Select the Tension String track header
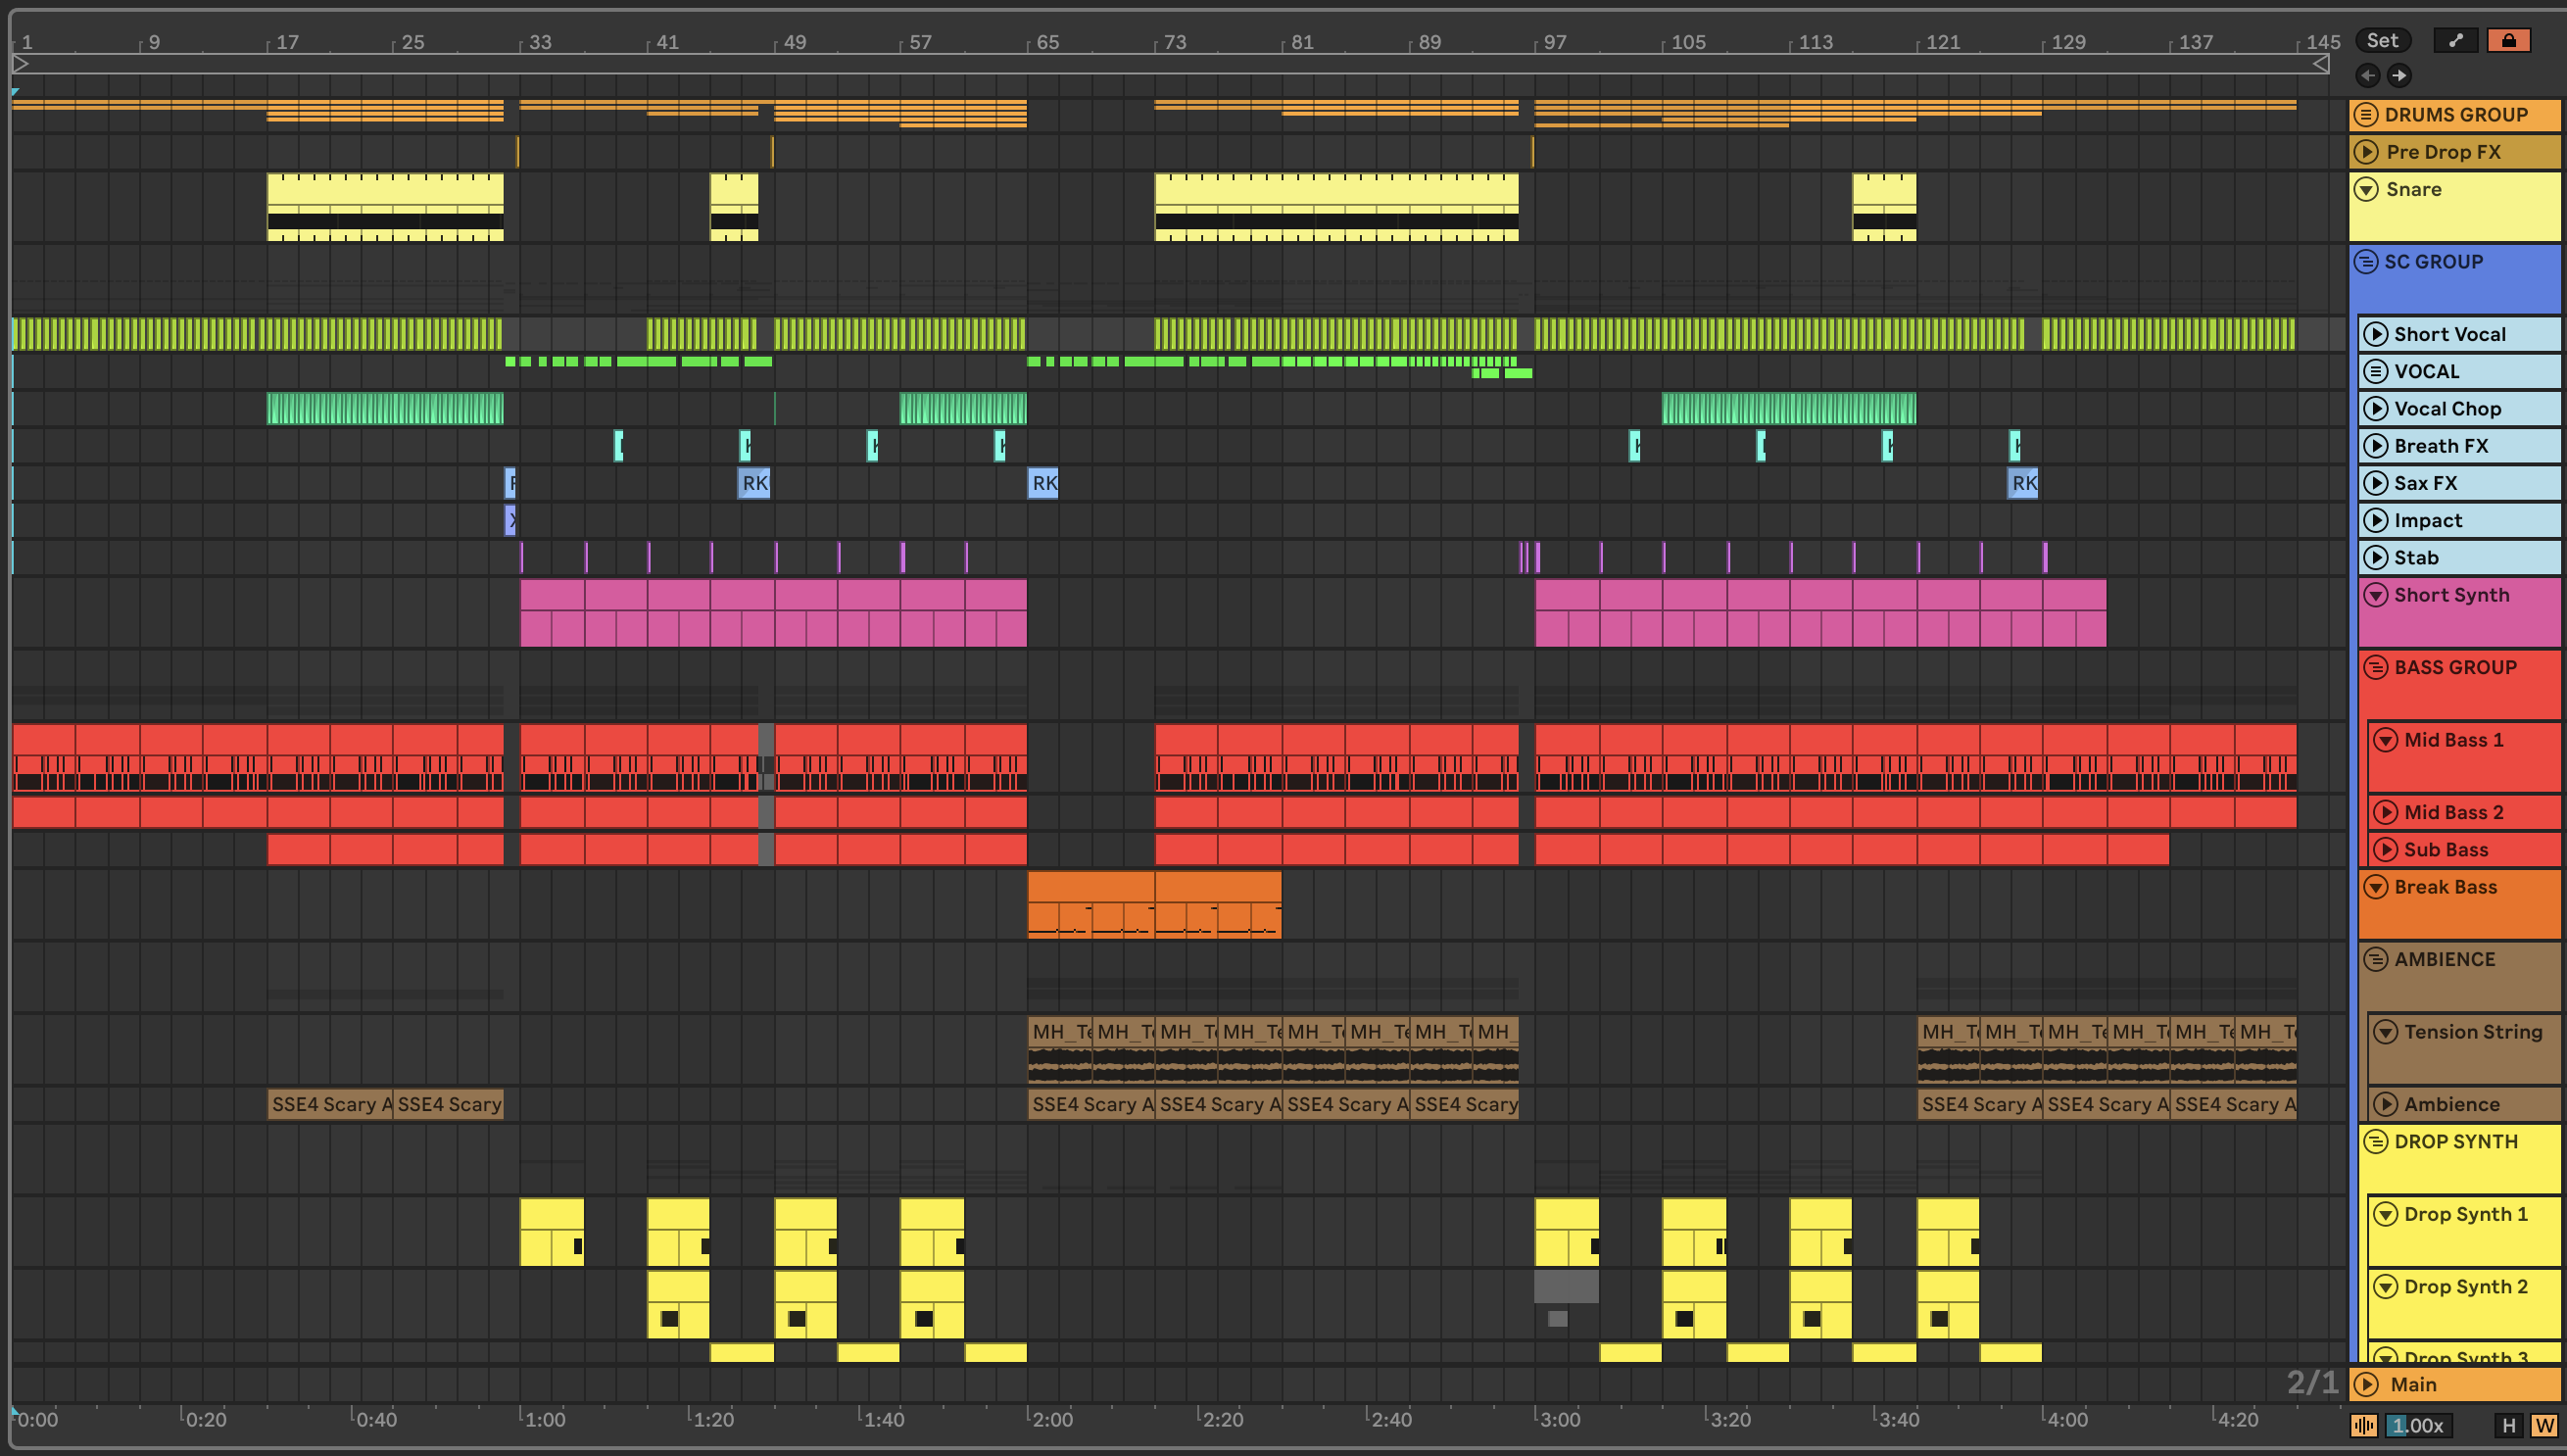2567x1456 pixels. click(x=2472, y=1031)
